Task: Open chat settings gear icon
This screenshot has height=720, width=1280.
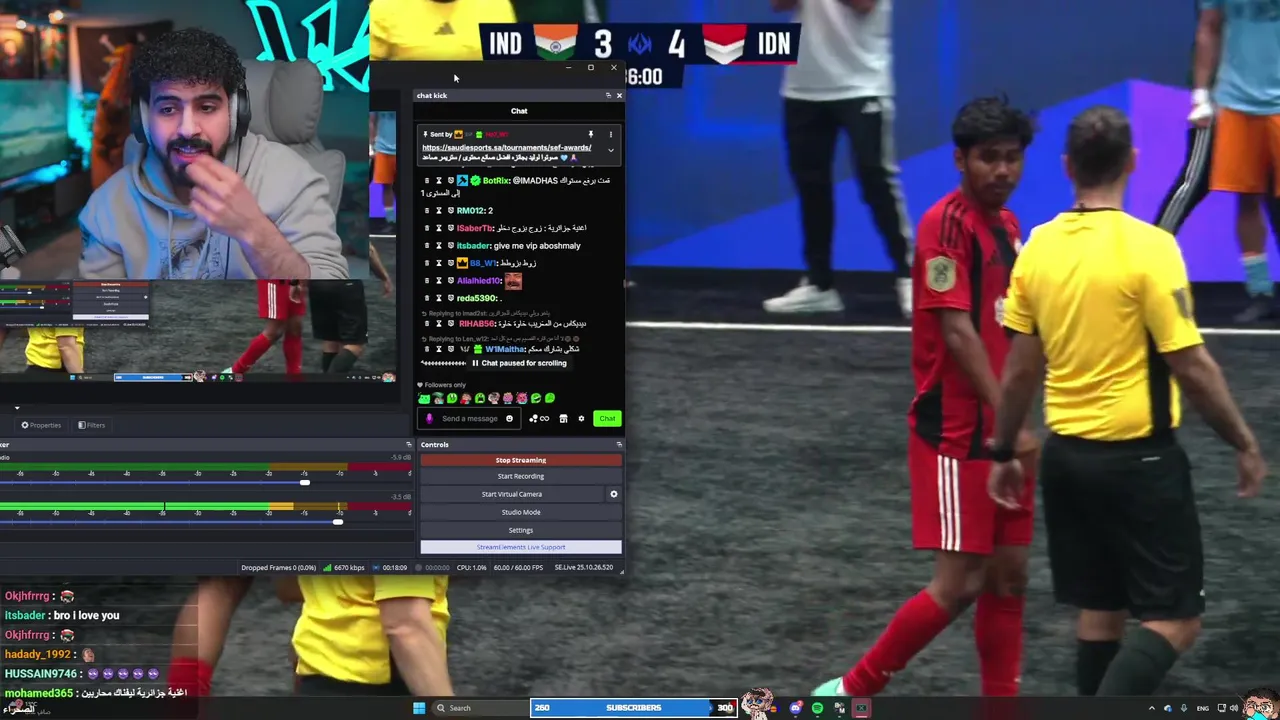Action: pos(581,419)
